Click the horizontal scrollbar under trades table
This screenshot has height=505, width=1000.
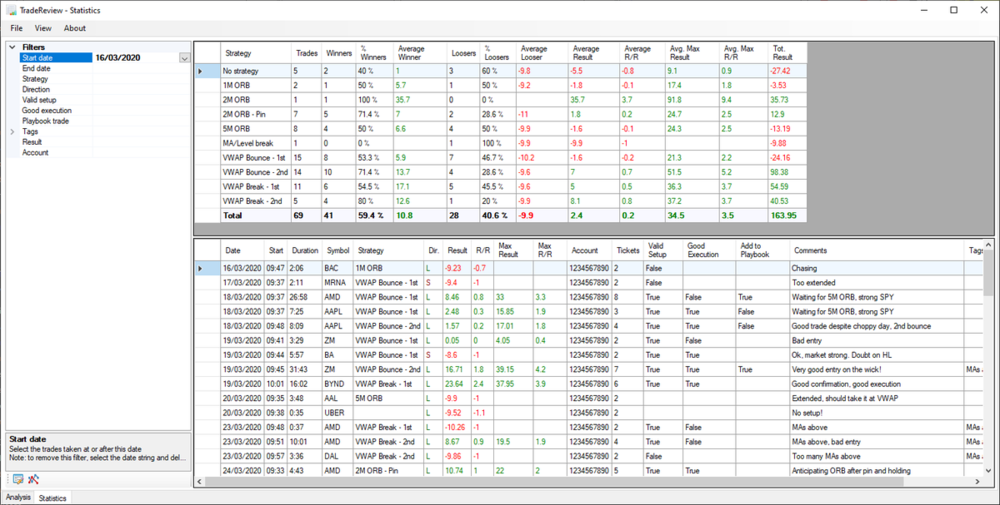pyautogui.click(x=580, y=481)
